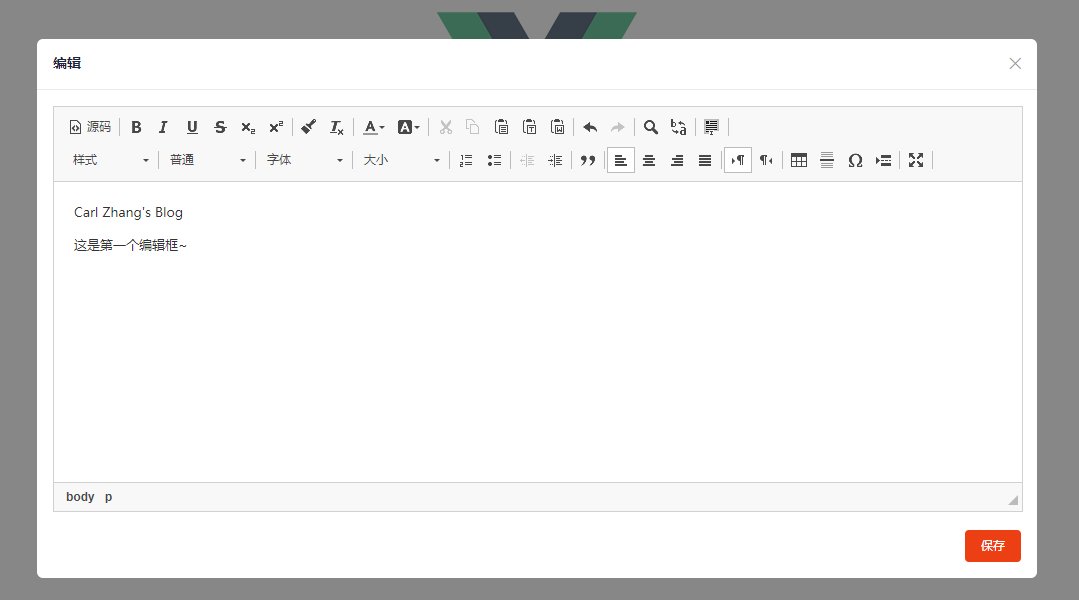Click the strikethrough icon
1079x600 pixels.
[x=220, y=127]
